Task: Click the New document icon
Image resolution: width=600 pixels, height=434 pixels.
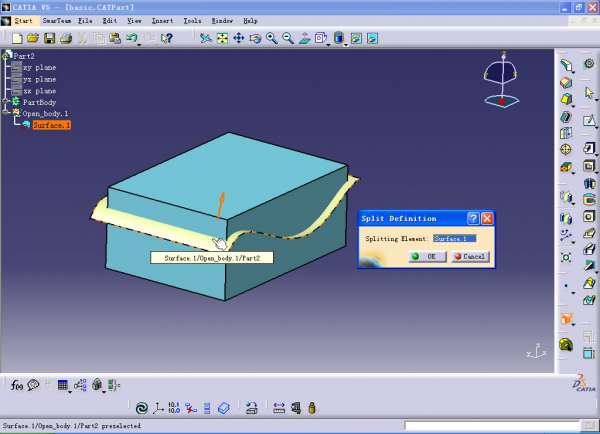Action: coord(18,39)
